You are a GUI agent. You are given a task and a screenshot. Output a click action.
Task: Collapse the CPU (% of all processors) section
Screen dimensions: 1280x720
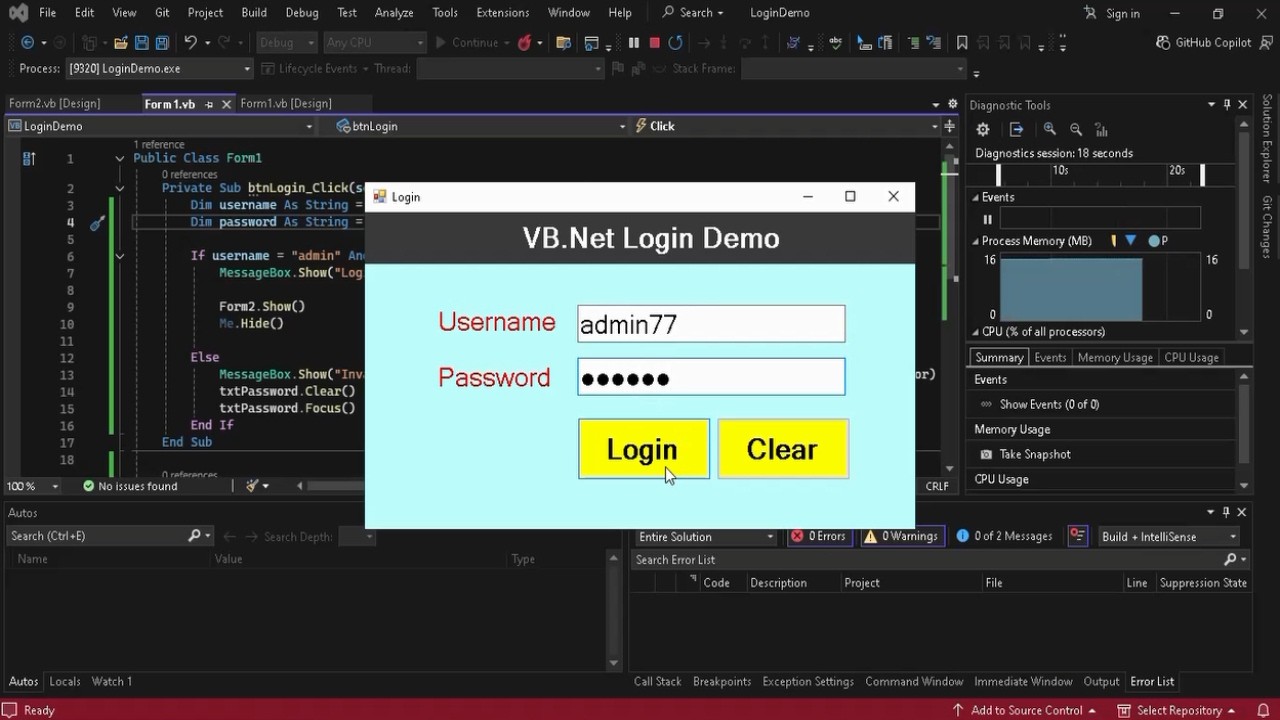(x=976, y=332)
